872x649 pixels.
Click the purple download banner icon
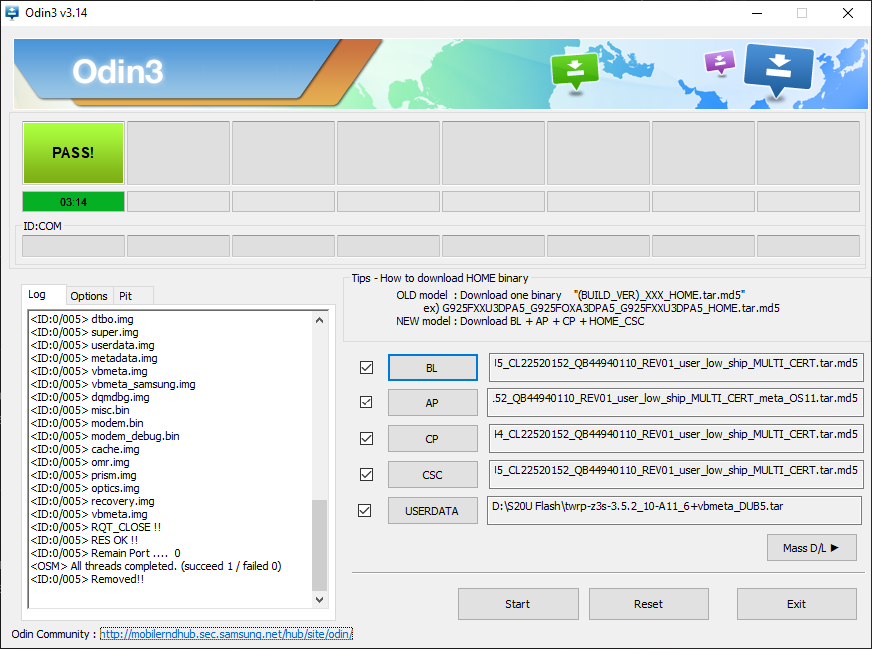720,62
